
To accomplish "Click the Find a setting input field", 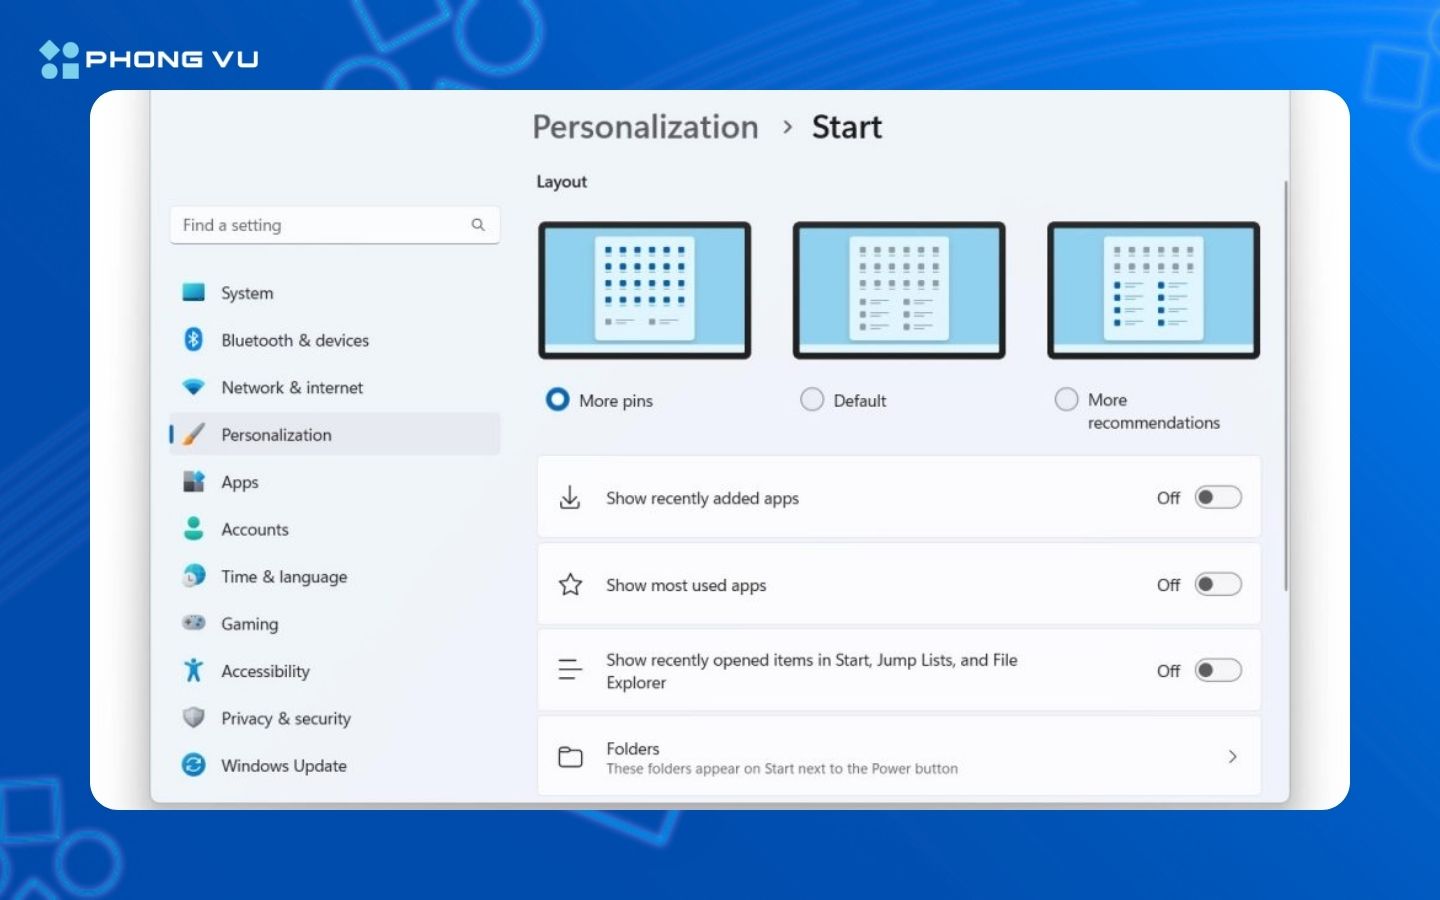I will (300, 224).
